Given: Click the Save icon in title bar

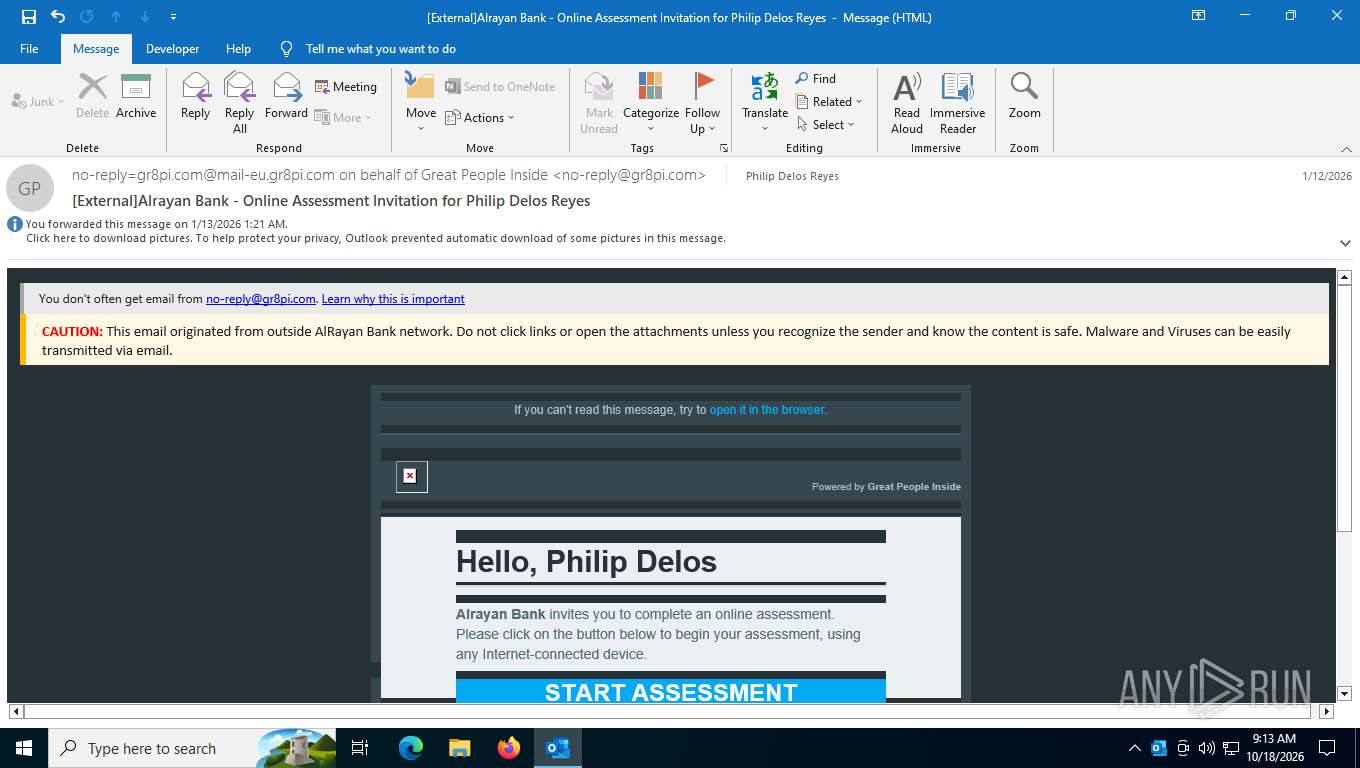Looking at the screenshot, I should coord(29,17).
